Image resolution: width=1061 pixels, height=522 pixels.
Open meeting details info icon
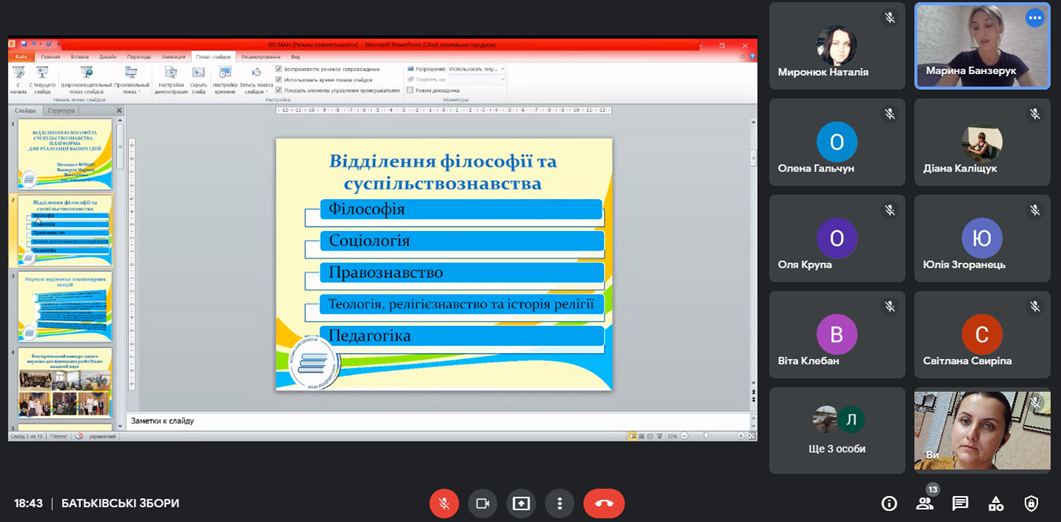pos(889,503)
